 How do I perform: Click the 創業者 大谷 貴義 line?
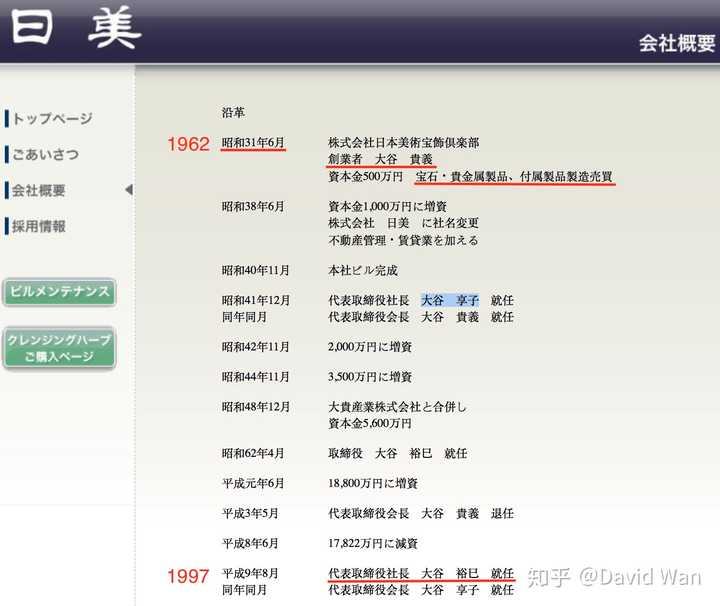[x=381, y=159]
